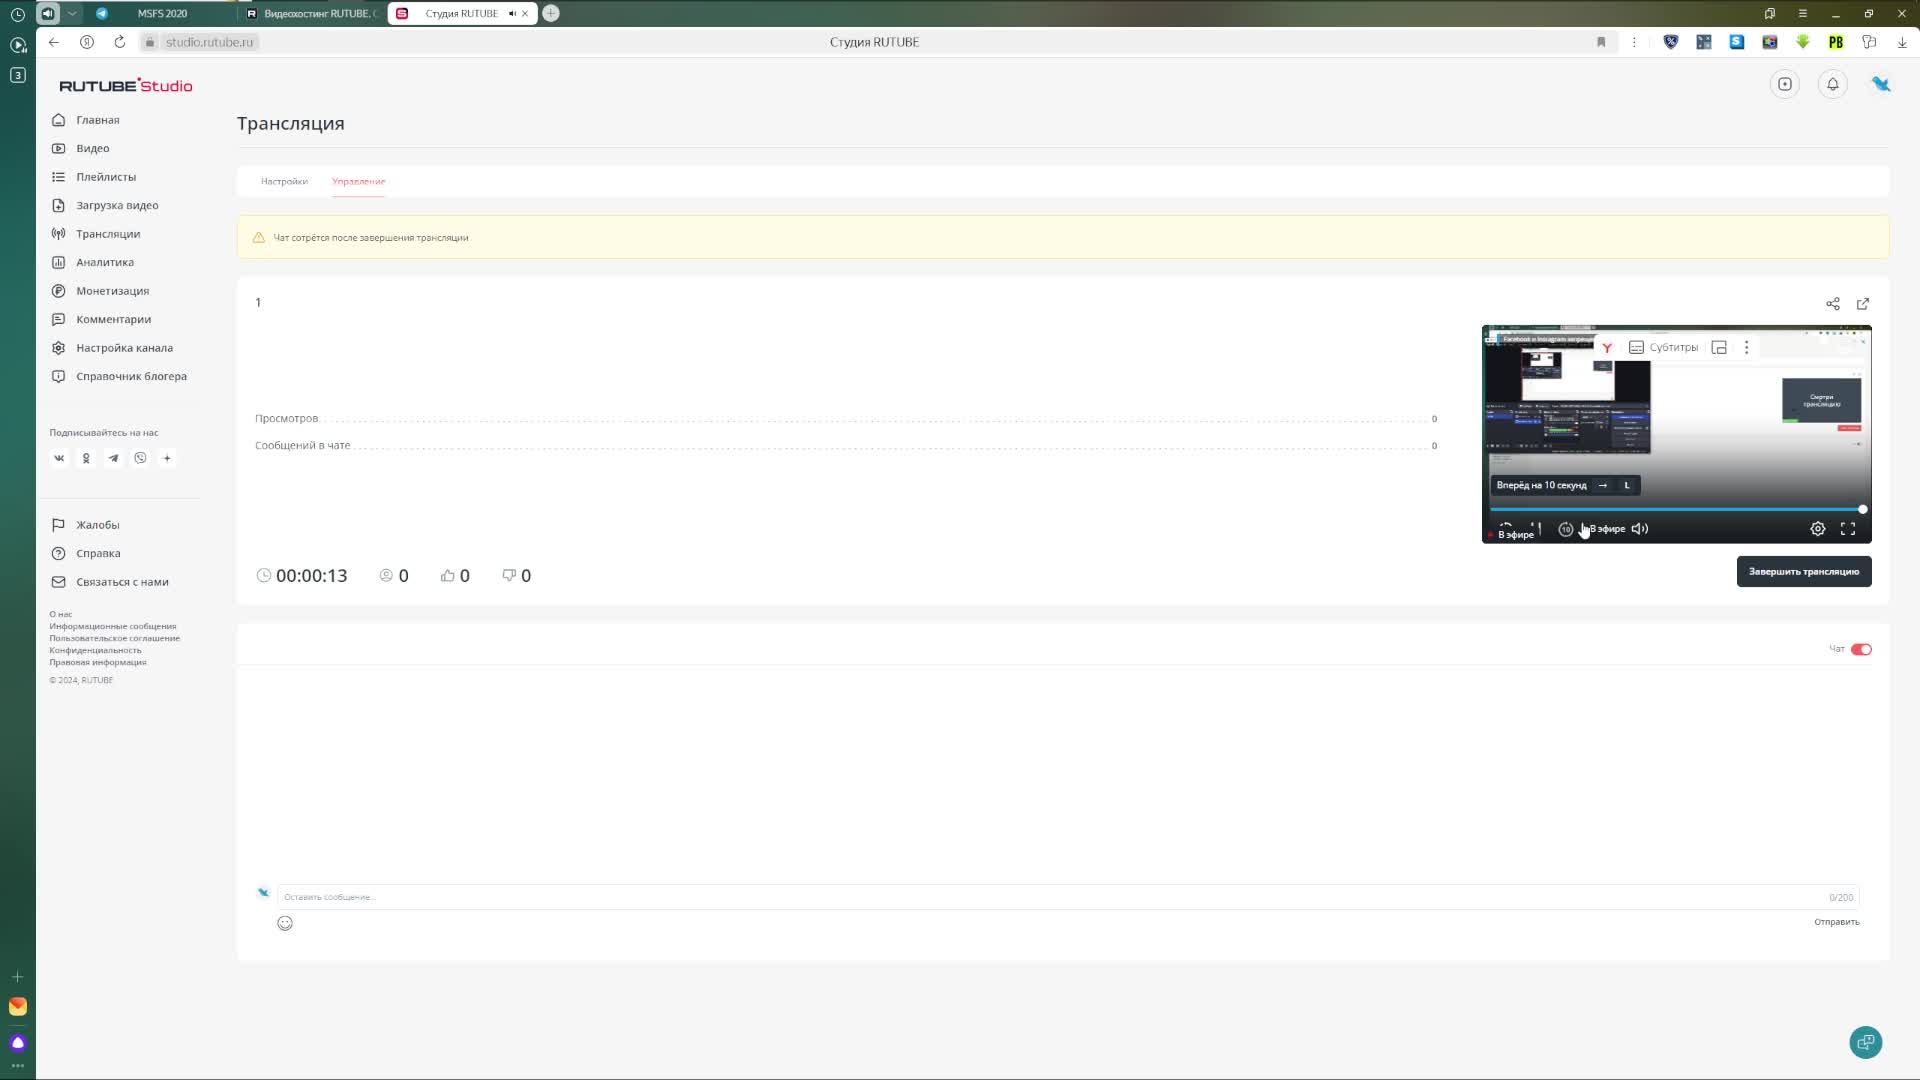Open Монетизация in the sidebar
Viewport: 1920px width, 1080px height.
[x=112, y=291]
